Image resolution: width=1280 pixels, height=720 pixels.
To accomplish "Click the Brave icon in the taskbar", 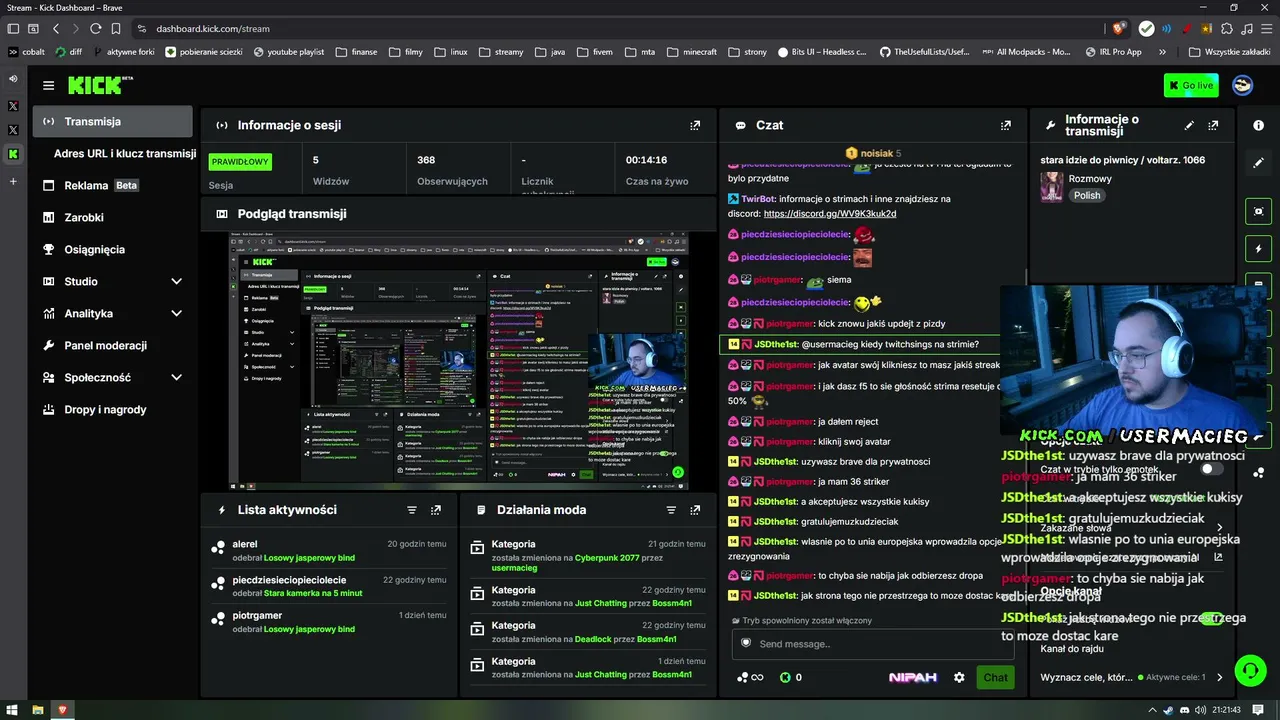I will (62, 710).
